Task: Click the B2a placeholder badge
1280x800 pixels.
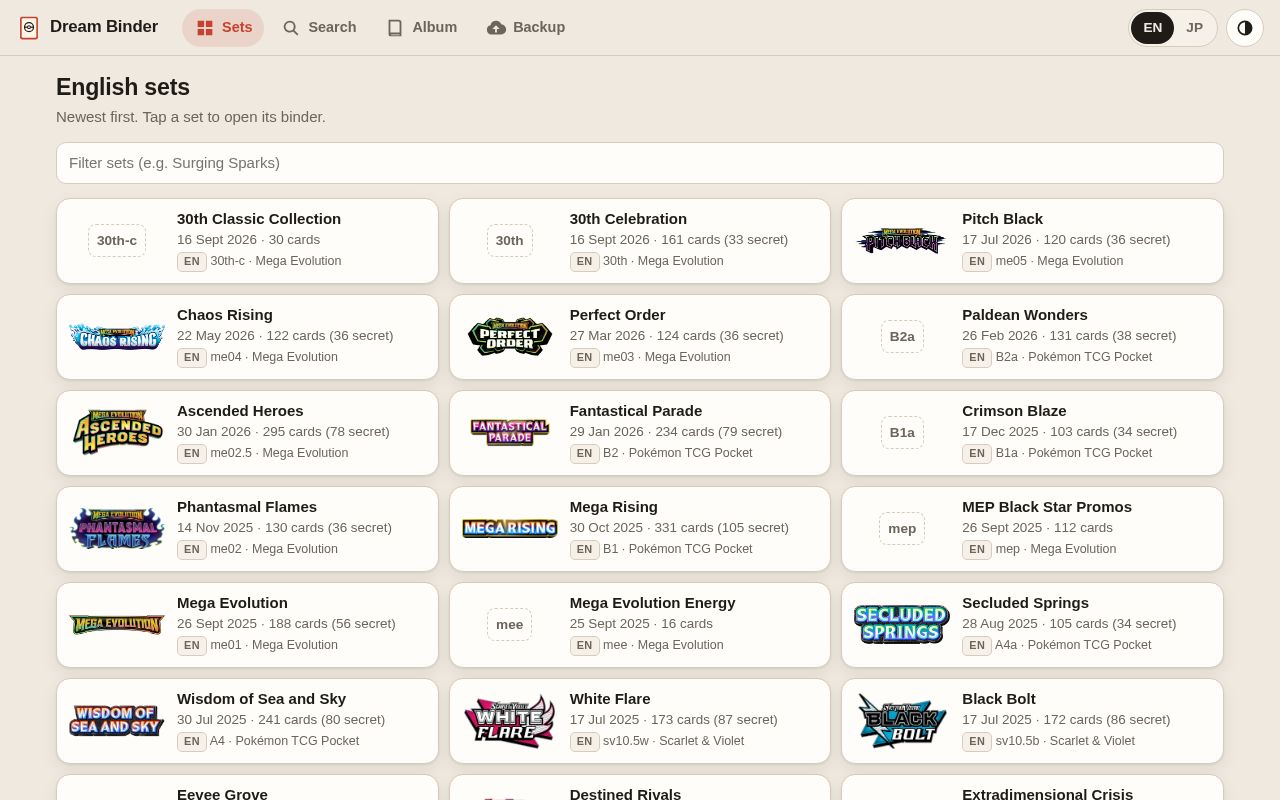Action: click(x=902, y=337)
